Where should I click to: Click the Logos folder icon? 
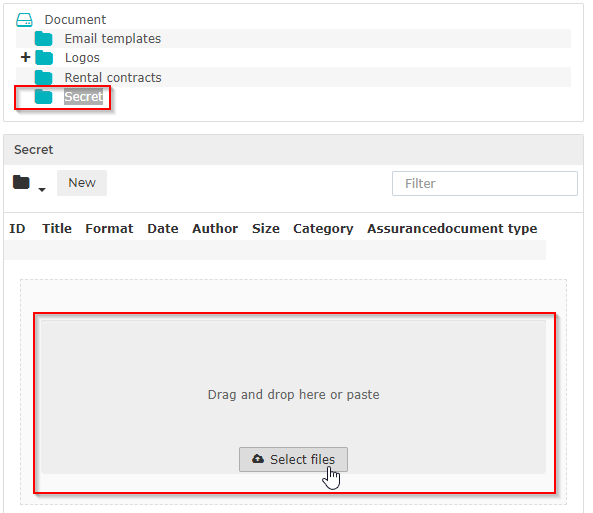tap(44, 58)
